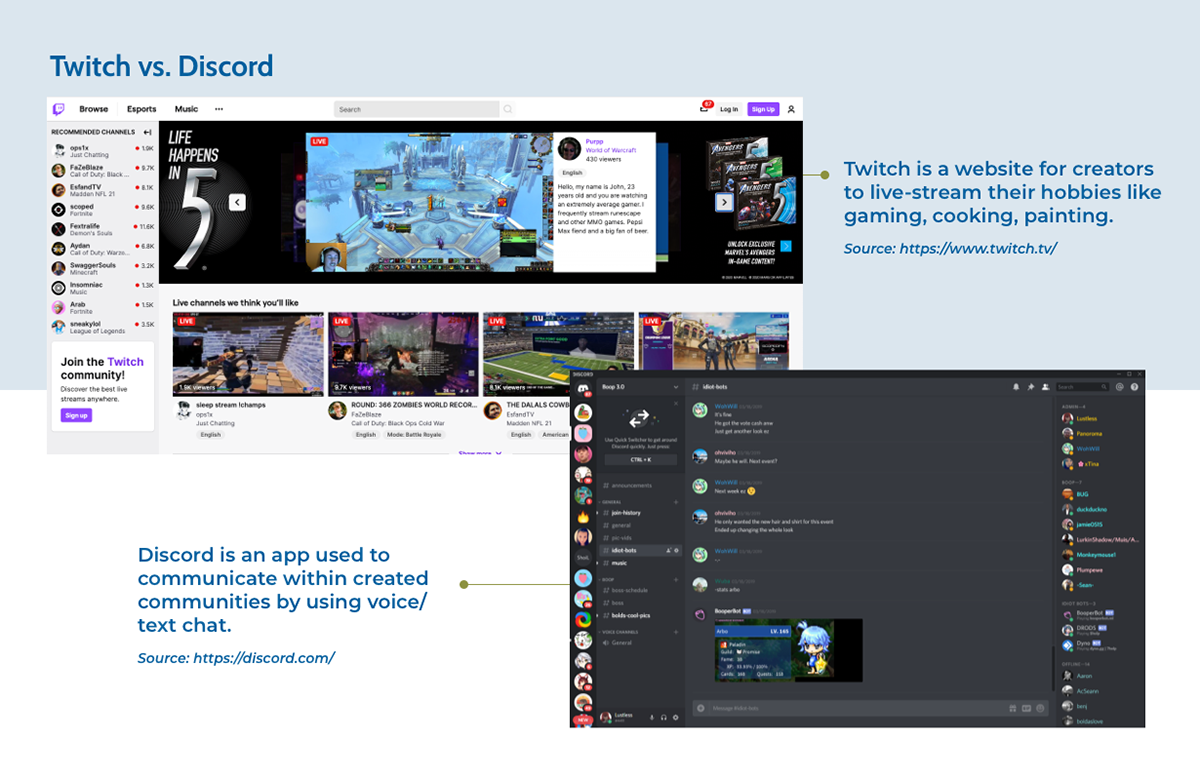
Task: Open Discord mentions inbox icon
Action: [1119, 387]
